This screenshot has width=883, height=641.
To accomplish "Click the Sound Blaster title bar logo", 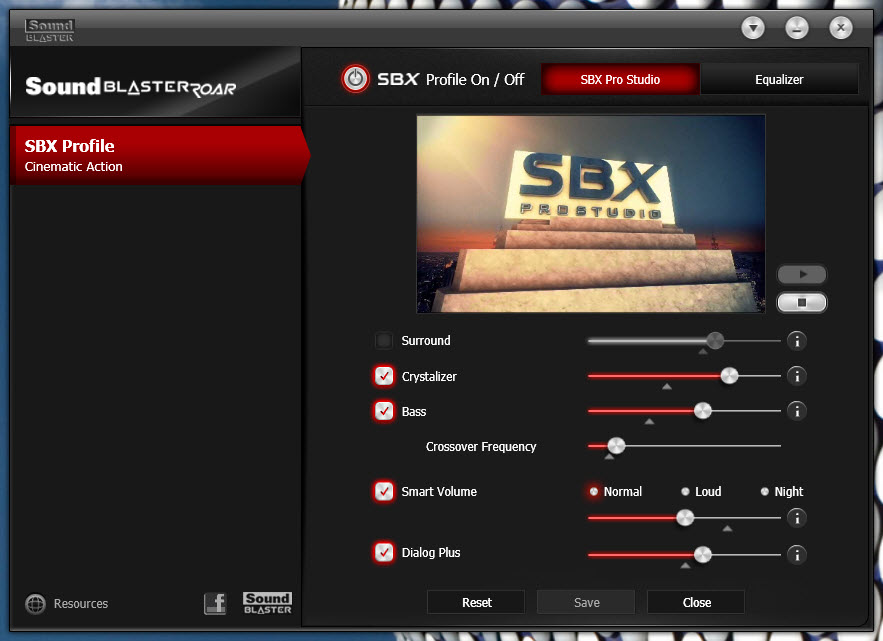I will coord(50,30).
